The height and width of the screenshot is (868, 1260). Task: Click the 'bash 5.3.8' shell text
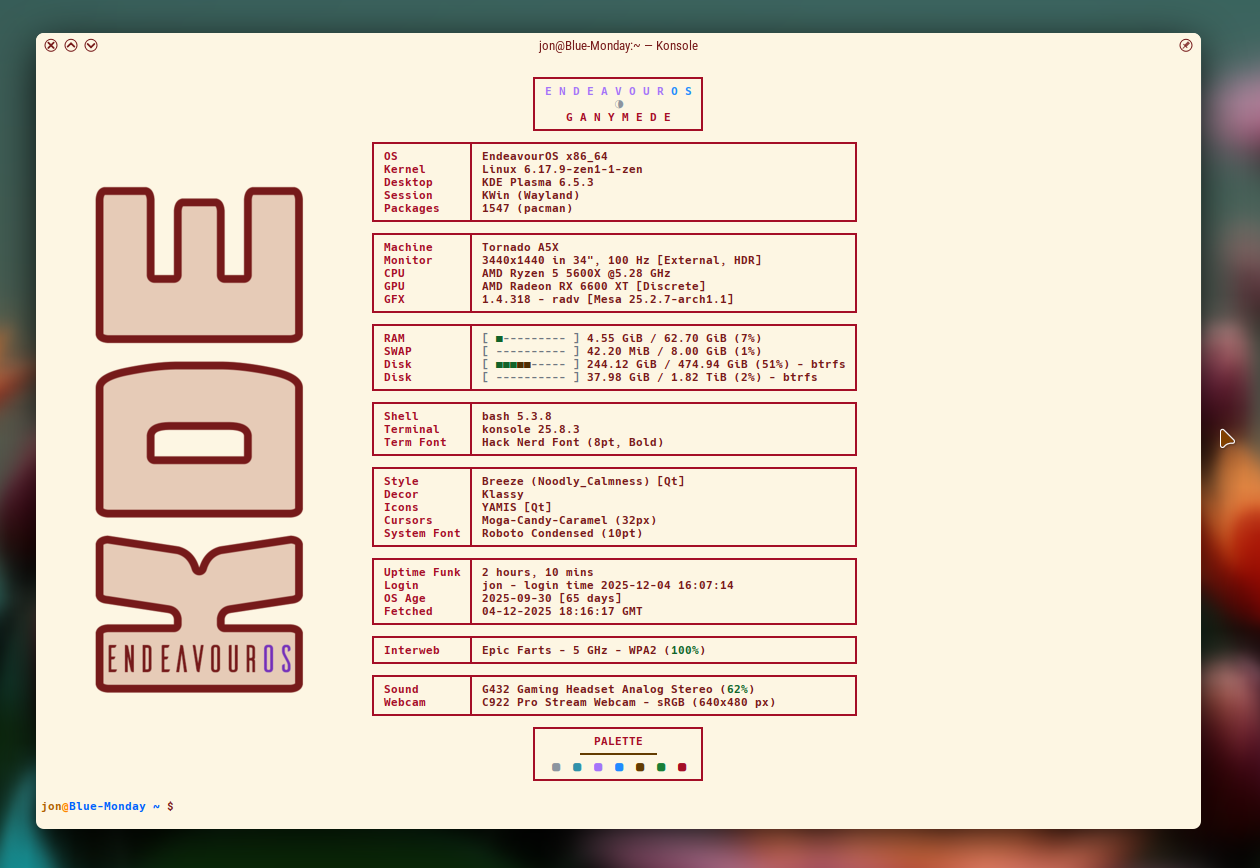pyautogui.click(x=517, y=417)
